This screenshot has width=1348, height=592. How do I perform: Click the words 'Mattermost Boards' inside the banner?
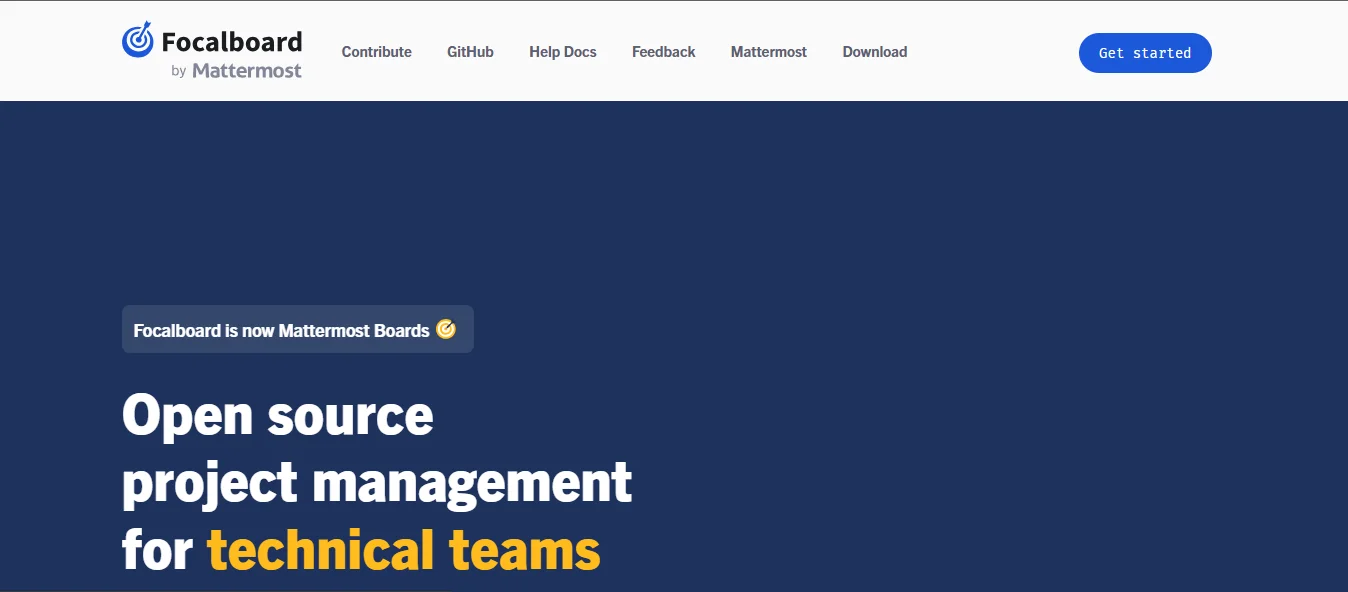[x=354, y=330]
